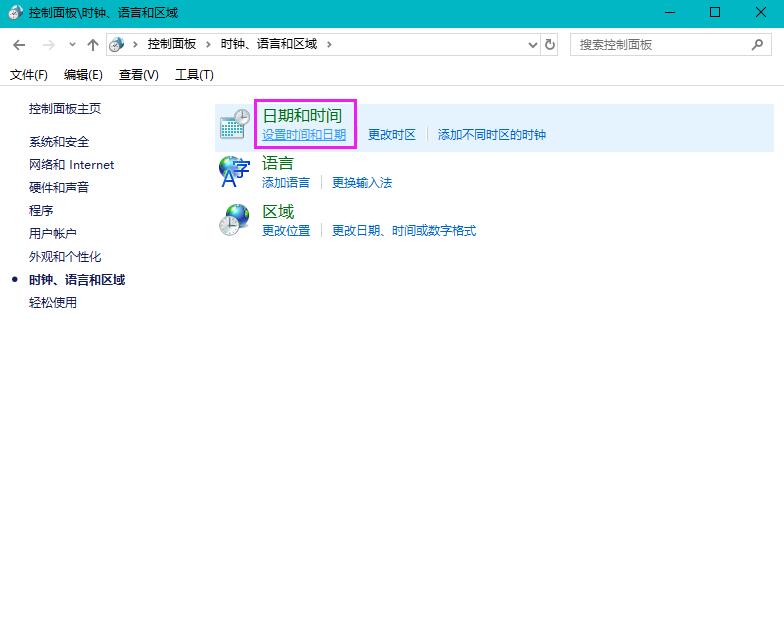The width and height of the screenshot is (784, 628).
Task: Open 用户帐户 category
Action: click(x=52, y=234)
